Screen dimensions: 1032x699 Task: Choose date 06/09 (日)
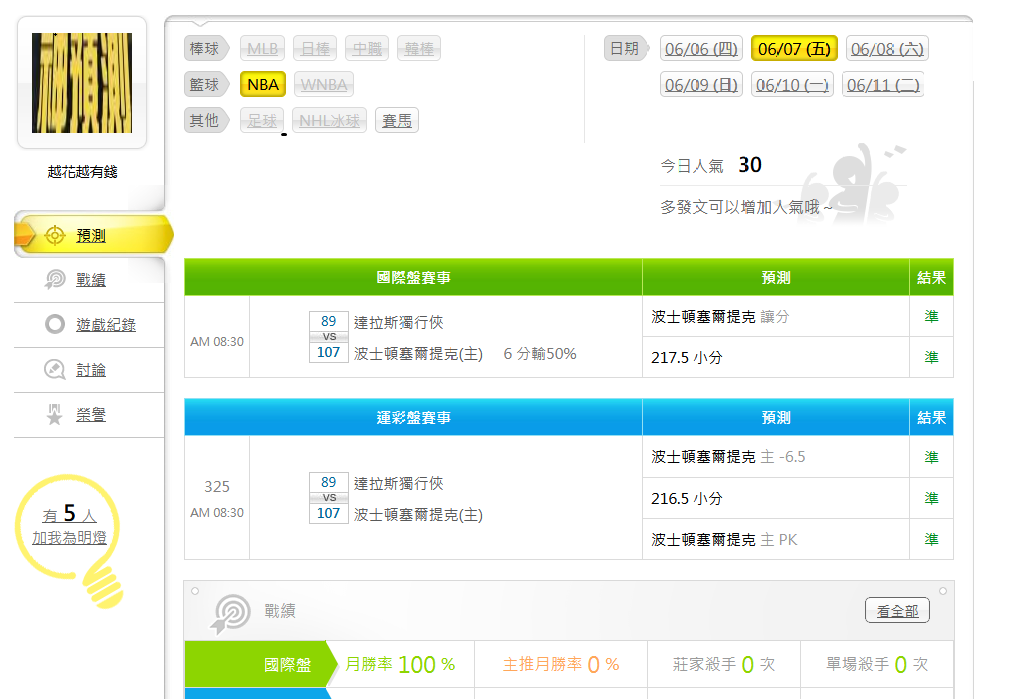click(x=702, y=85)
